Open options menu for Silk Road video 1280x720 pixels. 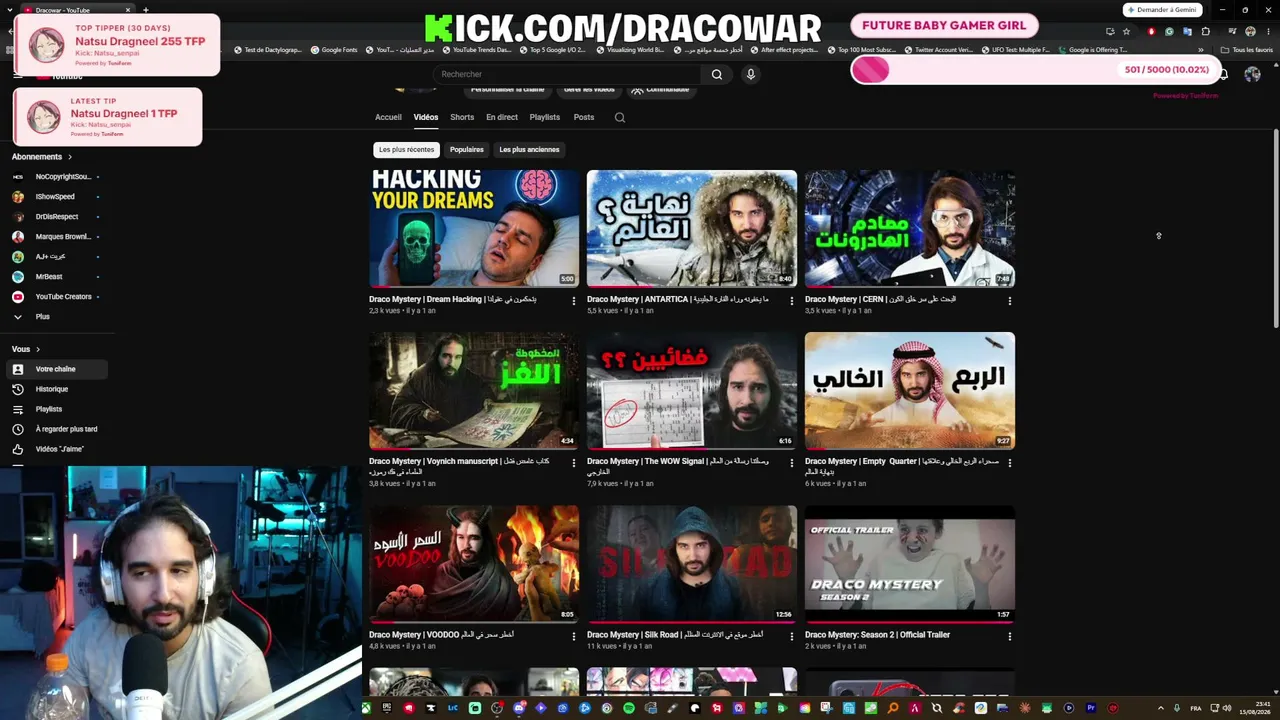(791, 636)
